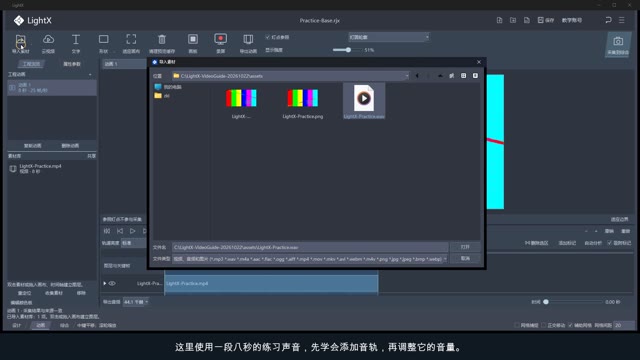Click the Open button in import dialog
This screenshot has height=360, width=640.
(465, 247)
